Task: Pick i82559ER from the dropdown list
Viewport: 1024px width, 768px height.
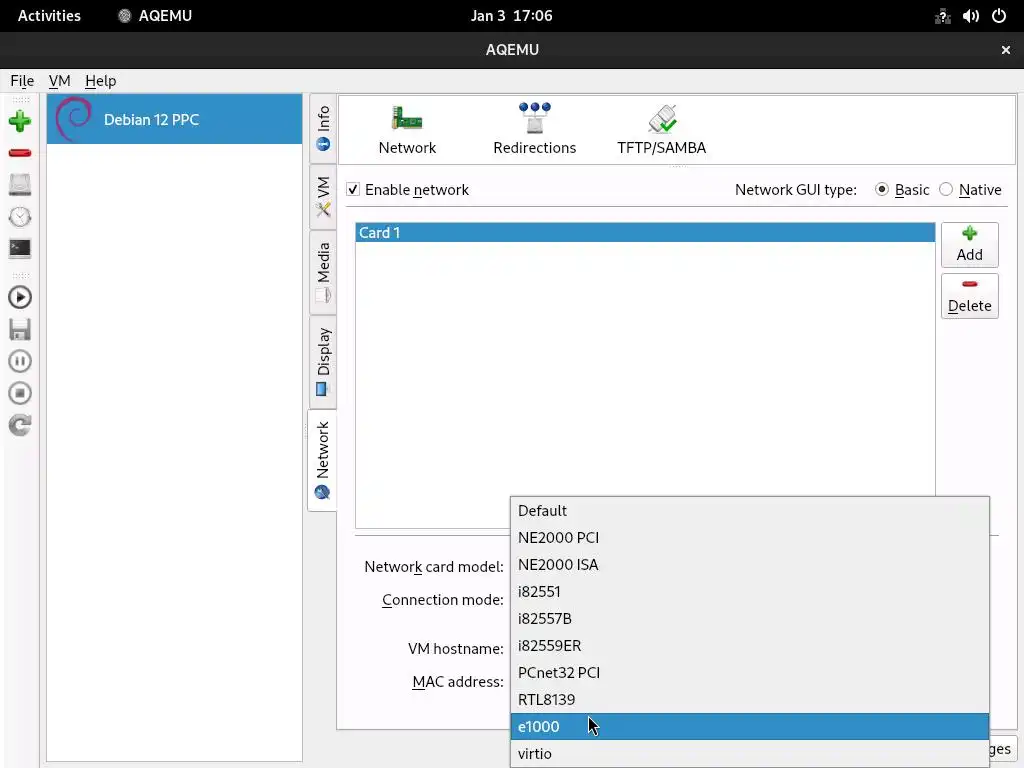Action: [750, 645]
